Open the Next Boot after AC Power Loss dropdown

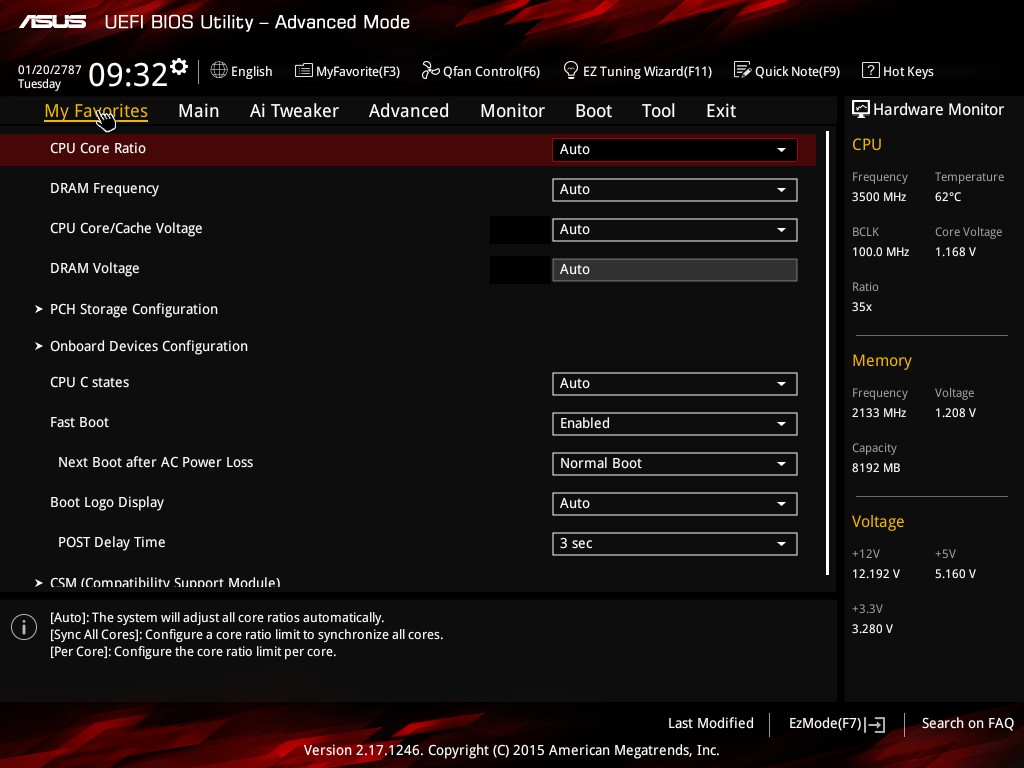pyautogui.click(x=675, y=464)
